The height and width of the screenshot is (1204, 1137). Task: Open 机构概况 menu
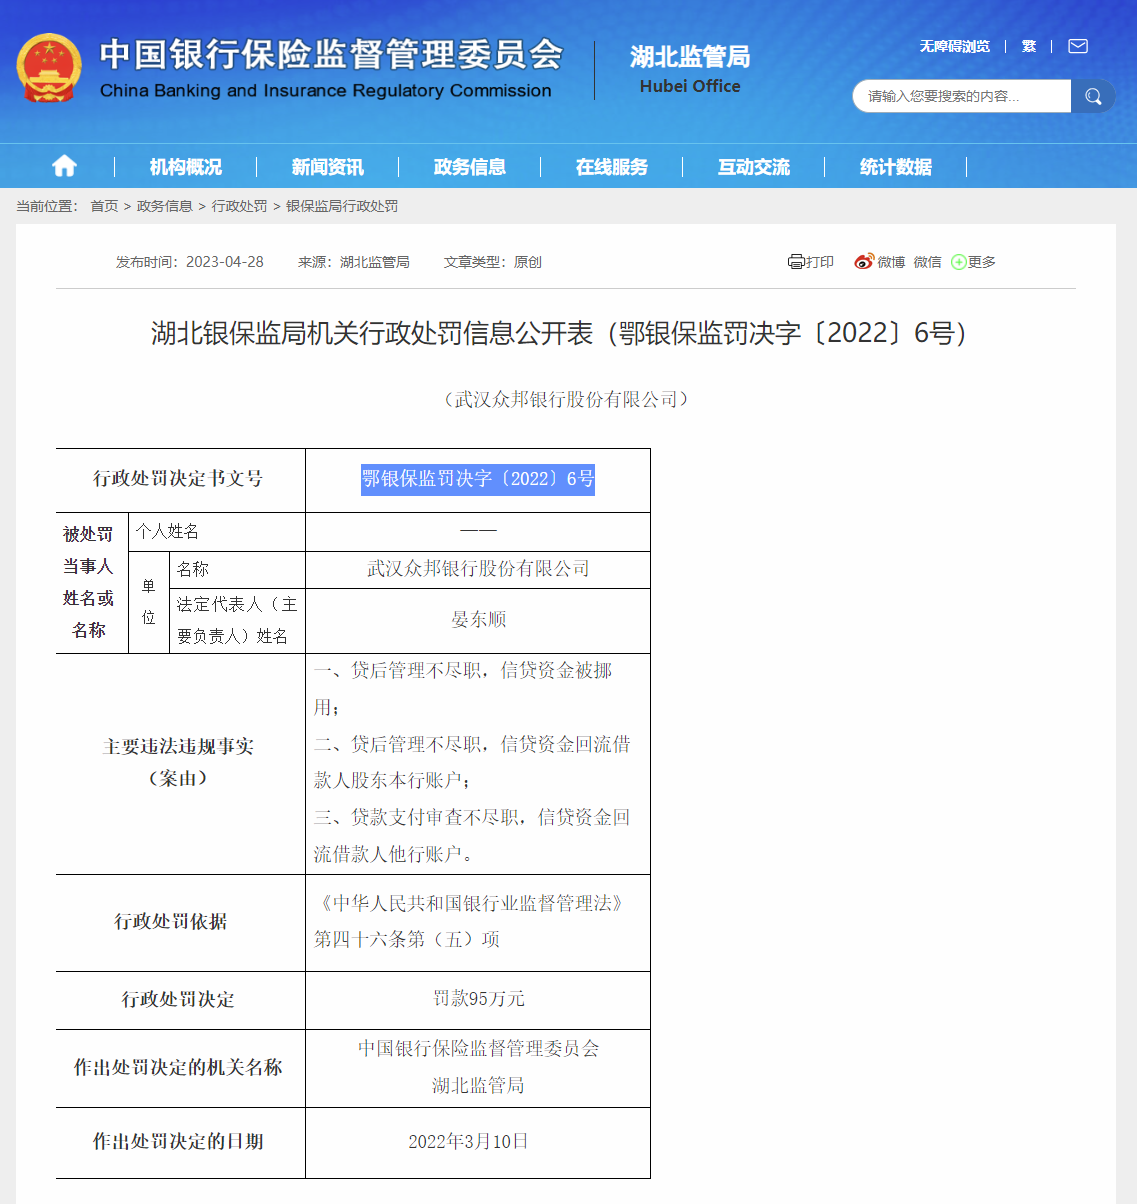tap(186, 167)
